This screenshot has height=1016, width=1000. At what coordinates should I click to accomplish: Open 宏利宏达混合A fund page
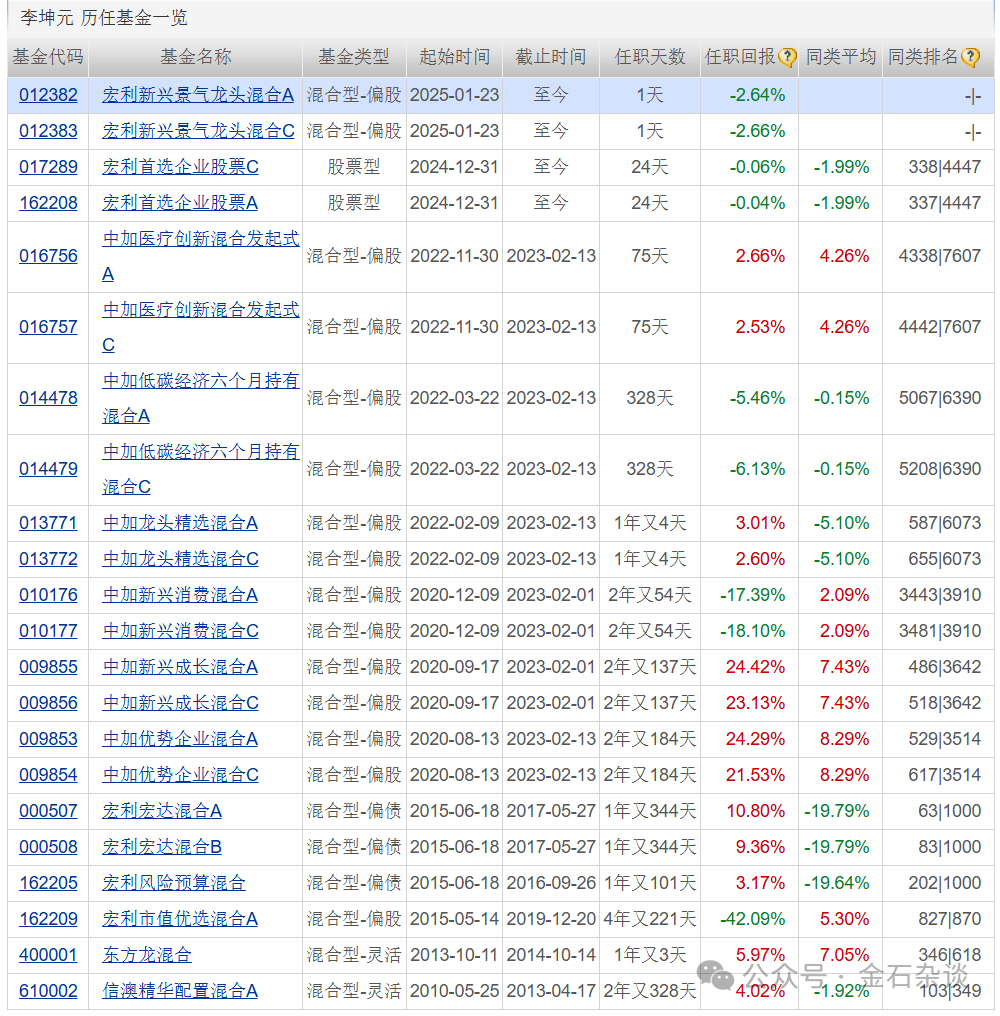(162, 811)
